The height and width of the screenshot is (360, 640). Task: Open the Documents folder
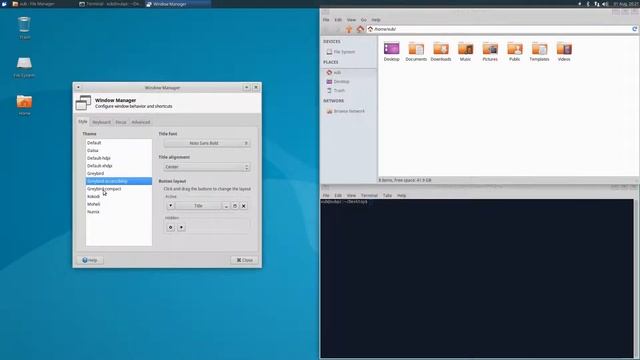pyautogui.click(x=416, y=51)
